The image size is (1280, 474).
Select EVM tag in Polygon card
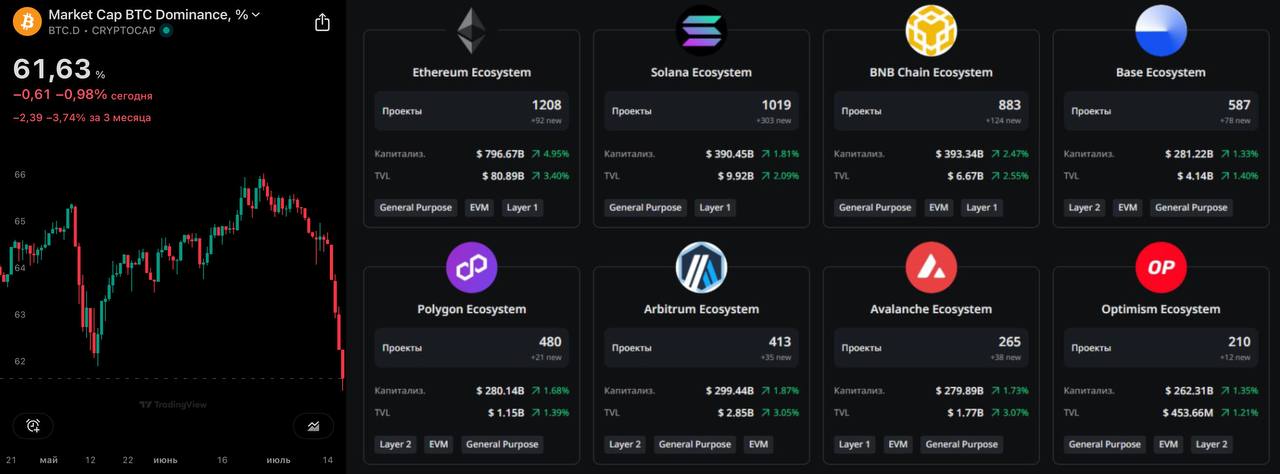(x=439, y=444)
